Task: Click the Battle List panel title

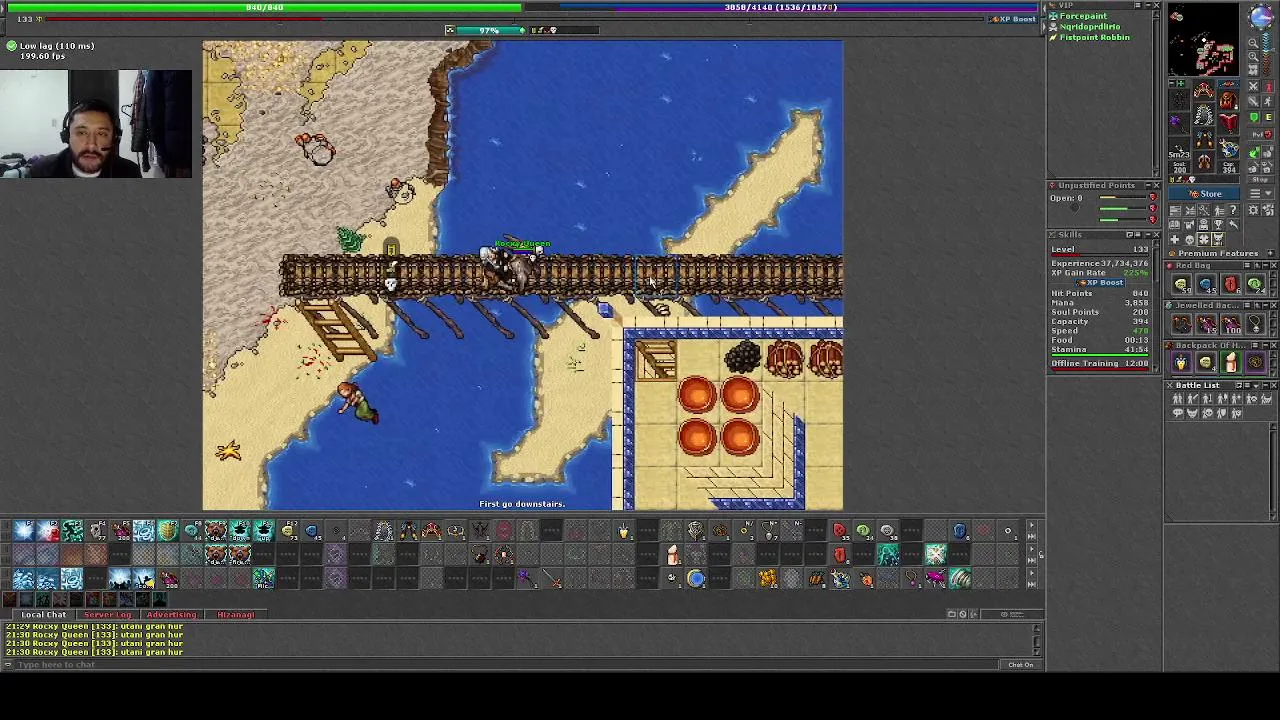Action: (x=1198, y=385)
